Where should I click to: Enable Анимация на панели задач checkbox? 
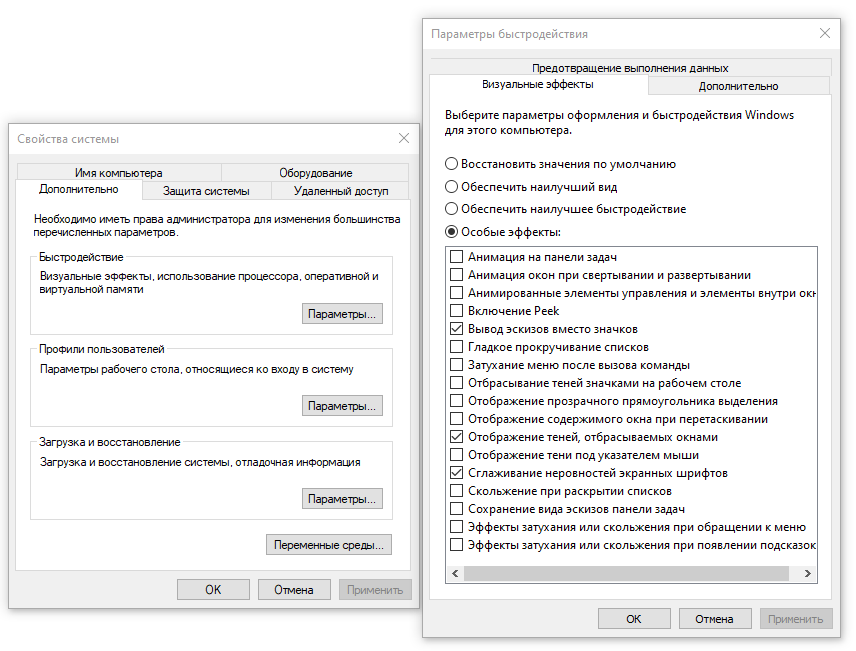click(457, 257)
